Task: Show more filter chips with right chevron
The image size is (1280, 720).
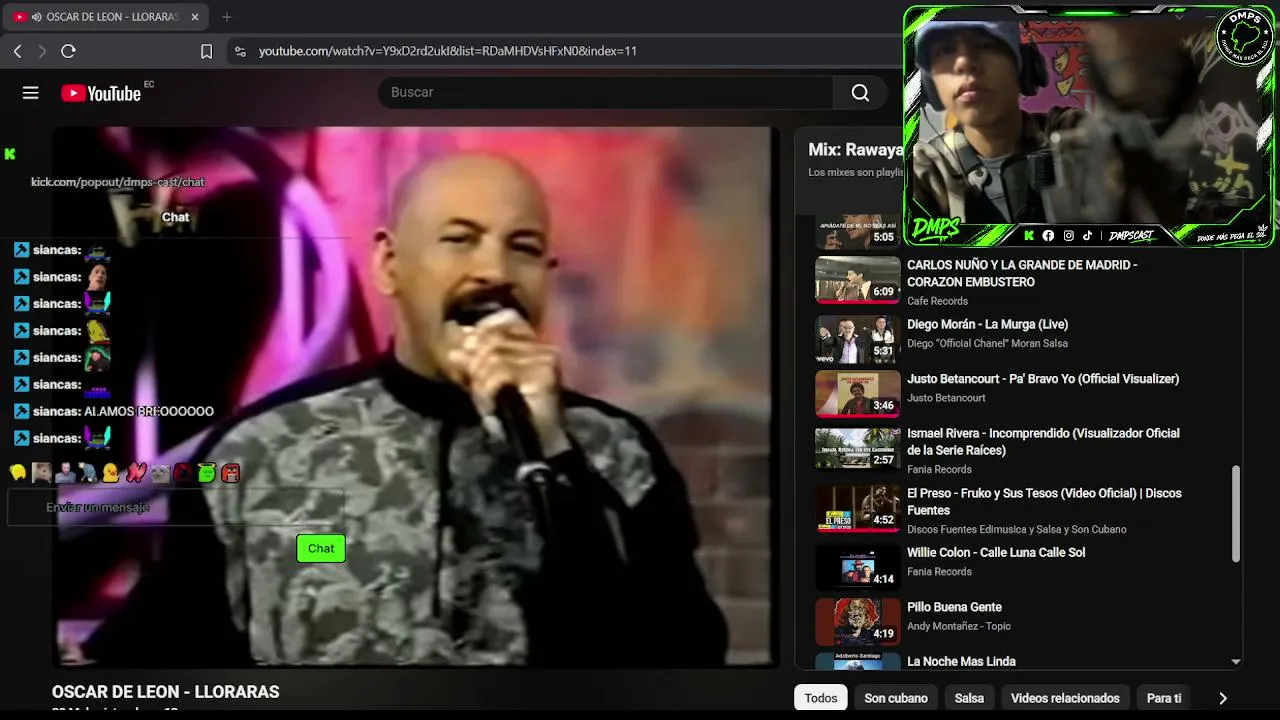Action: pos(1222,698)
